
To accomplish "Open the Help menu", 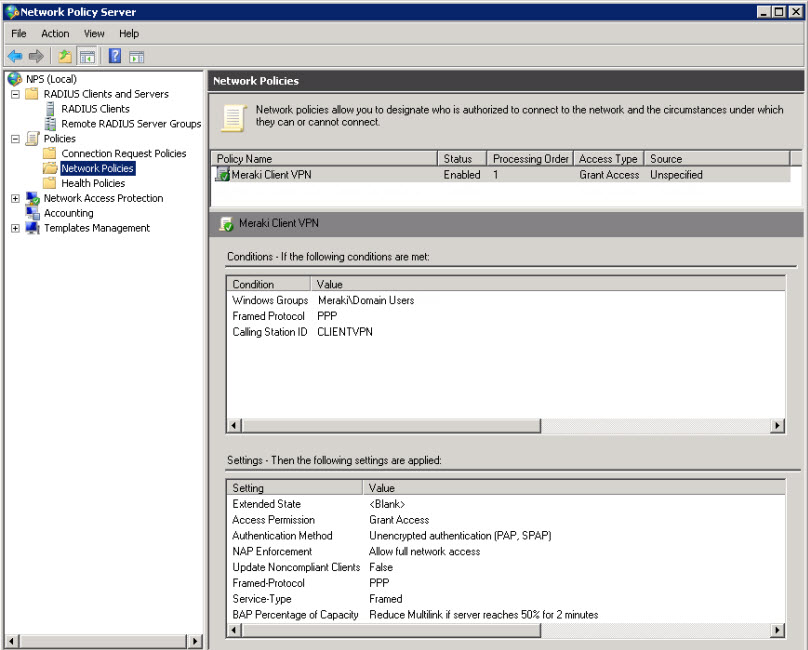I will tap(129, 34).
